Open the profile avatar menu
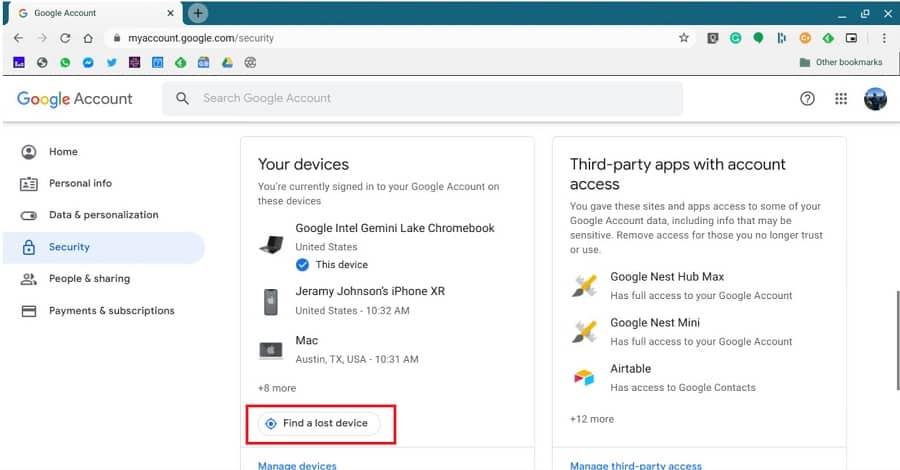 coord(875,99)
